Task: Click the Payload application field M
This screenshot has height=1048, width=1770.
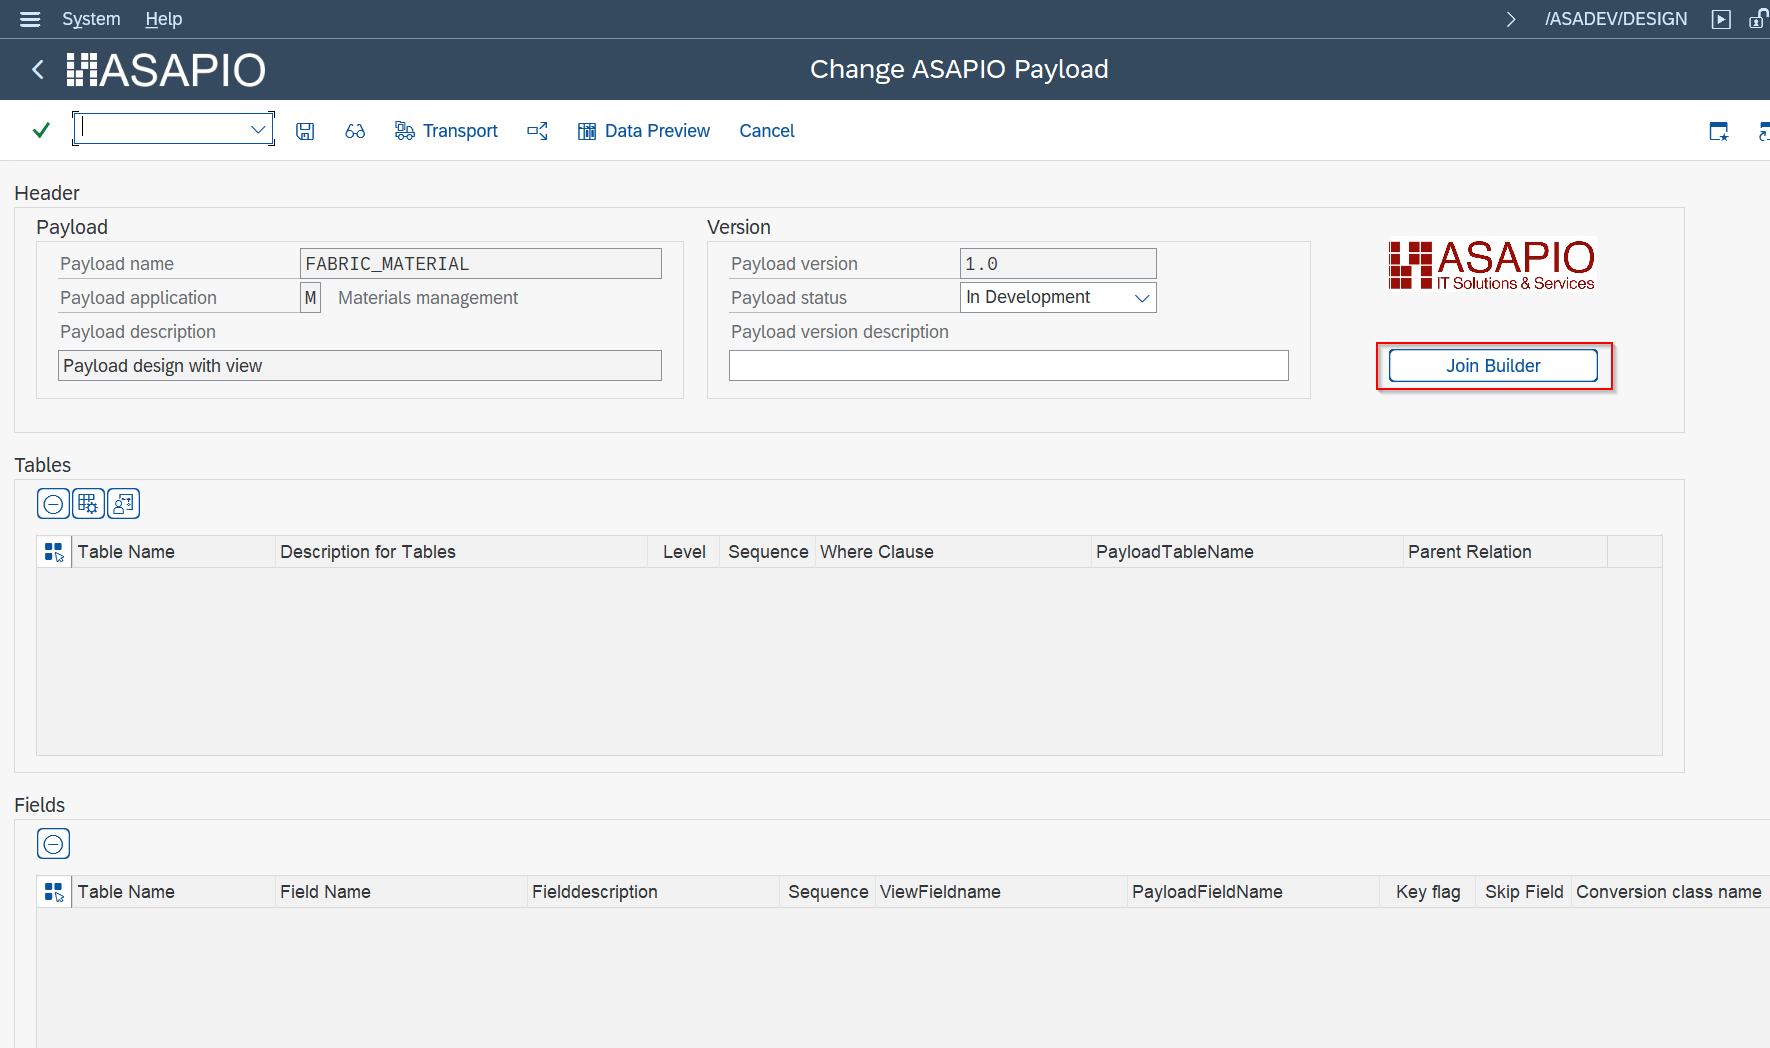Action: coord(311,298)
